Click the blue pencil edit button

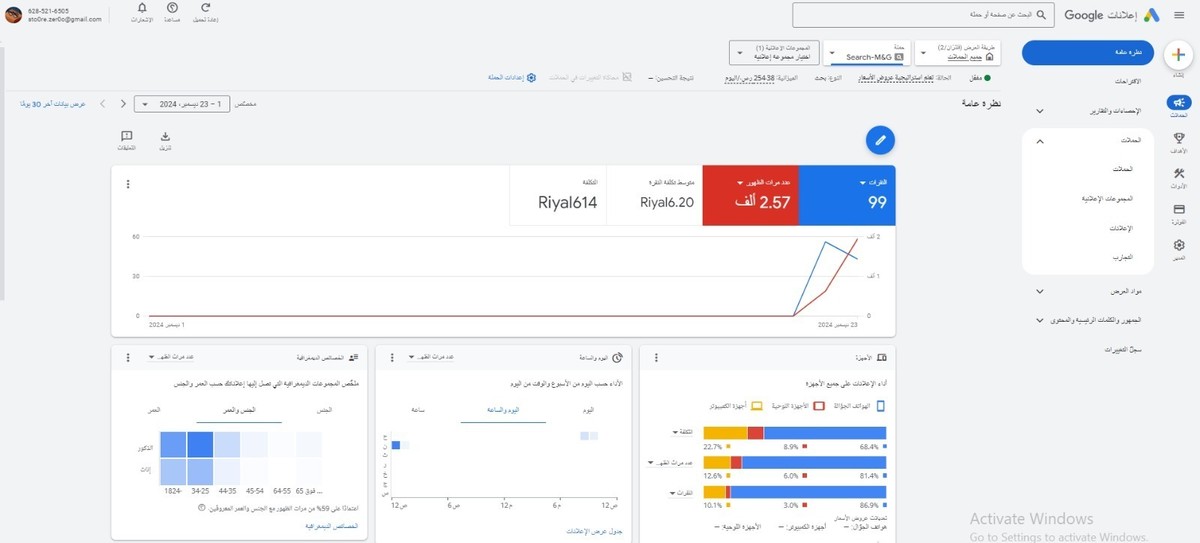880,141
